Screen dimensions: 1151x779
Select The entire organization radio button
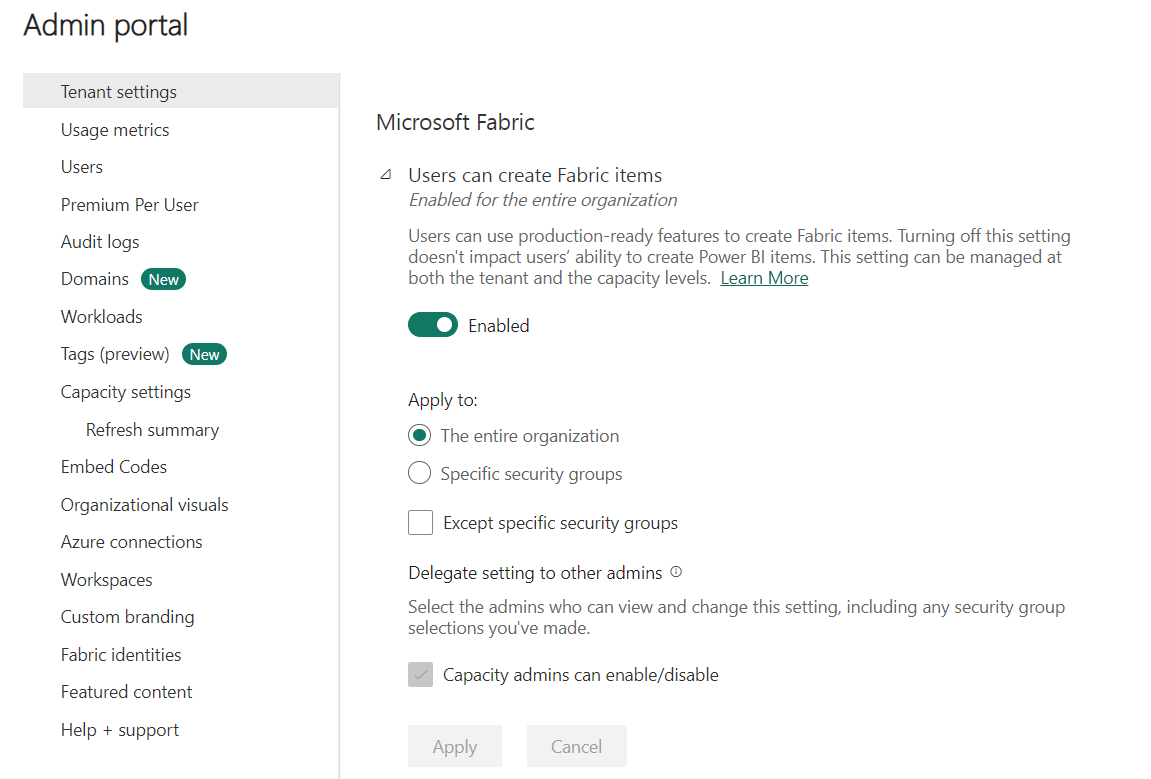419,435
